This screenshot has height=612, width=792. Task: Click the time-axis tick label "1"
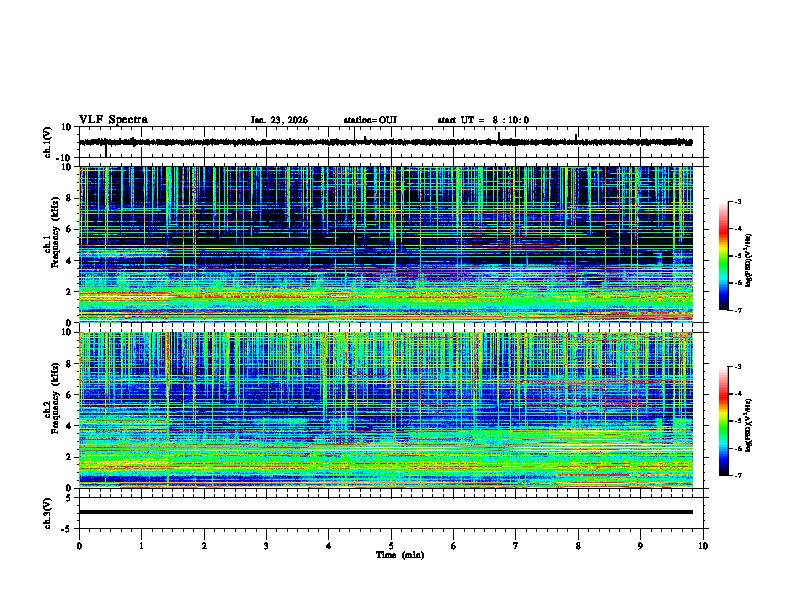click(141, 546)
